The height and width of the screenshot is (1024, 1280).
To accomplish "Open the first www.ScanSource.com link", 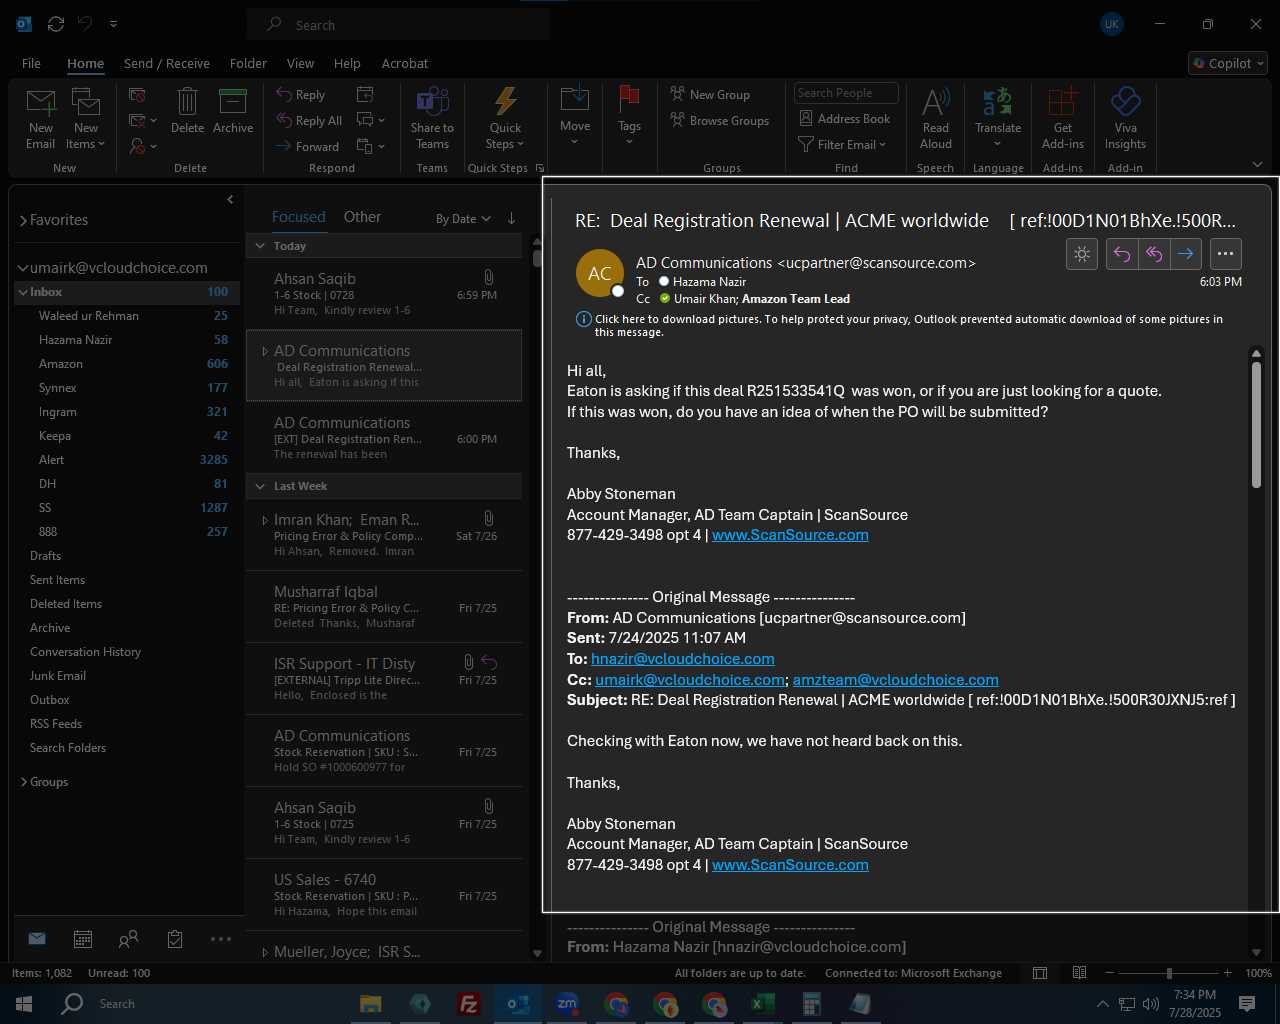I will coord(790,535).
